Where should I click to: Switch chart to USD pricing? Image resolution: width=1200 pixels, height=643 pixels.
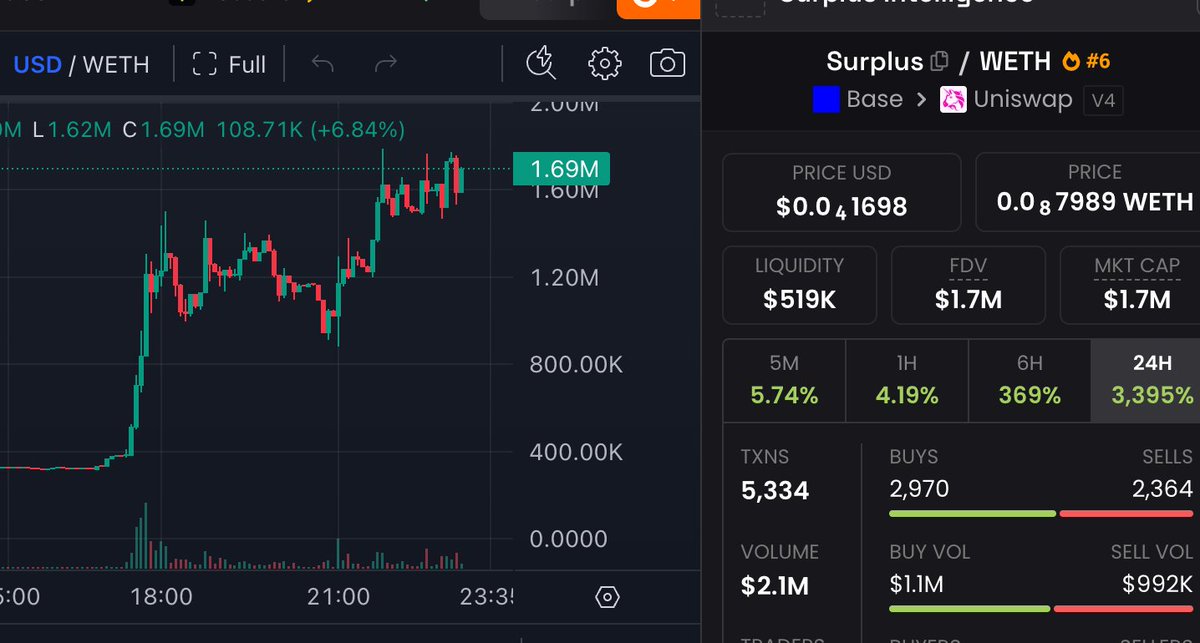(37, 65)
